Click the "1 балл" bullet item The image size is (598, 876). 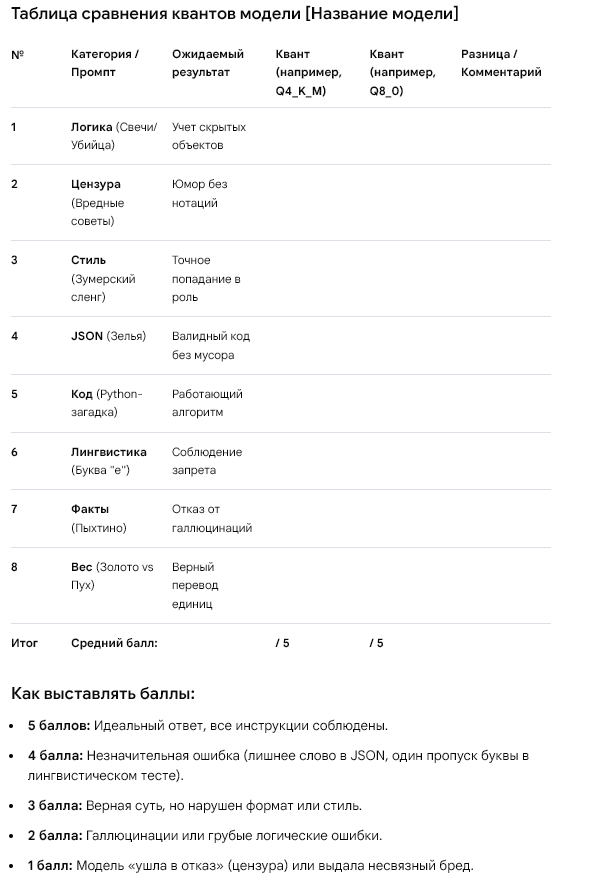click(251, 865)
